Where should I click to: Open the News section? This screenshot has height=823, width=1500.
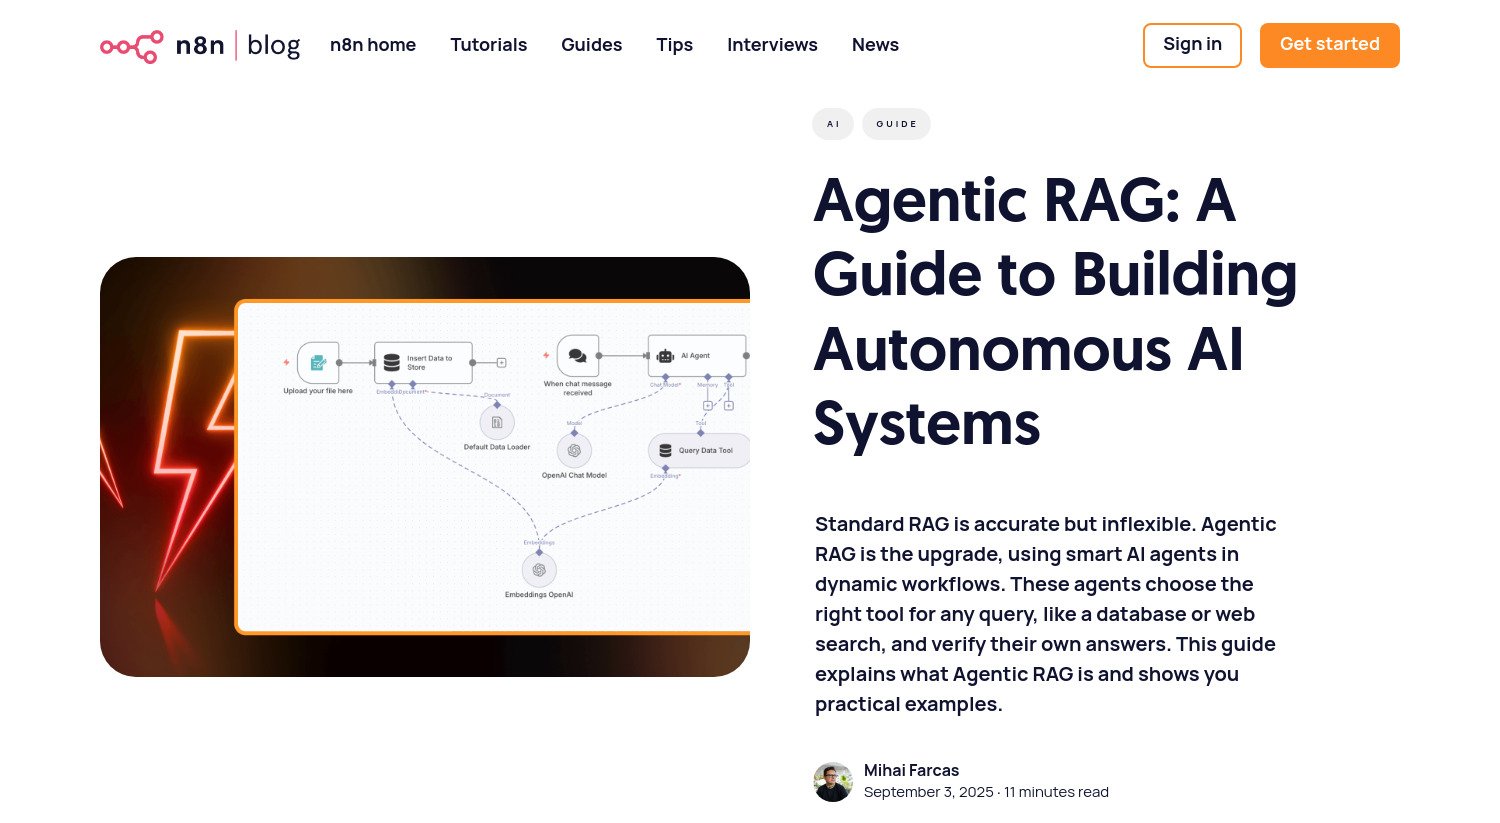pos(875,45)
